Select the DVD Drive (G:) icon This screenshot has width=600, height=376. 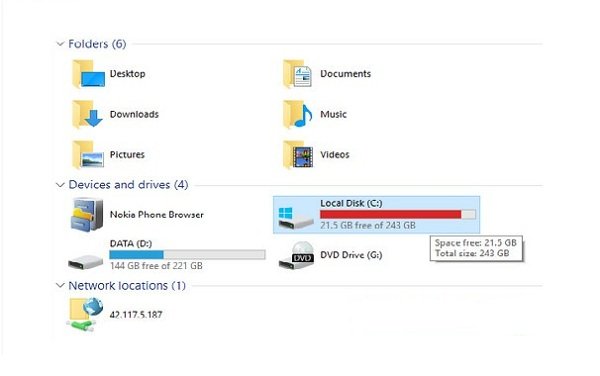(296, 255)
